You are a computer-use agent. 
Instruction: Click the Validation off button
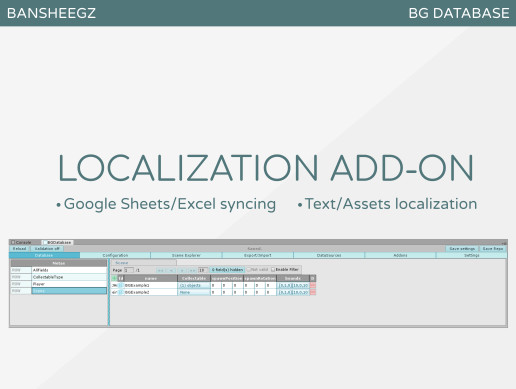pos(47,249)
